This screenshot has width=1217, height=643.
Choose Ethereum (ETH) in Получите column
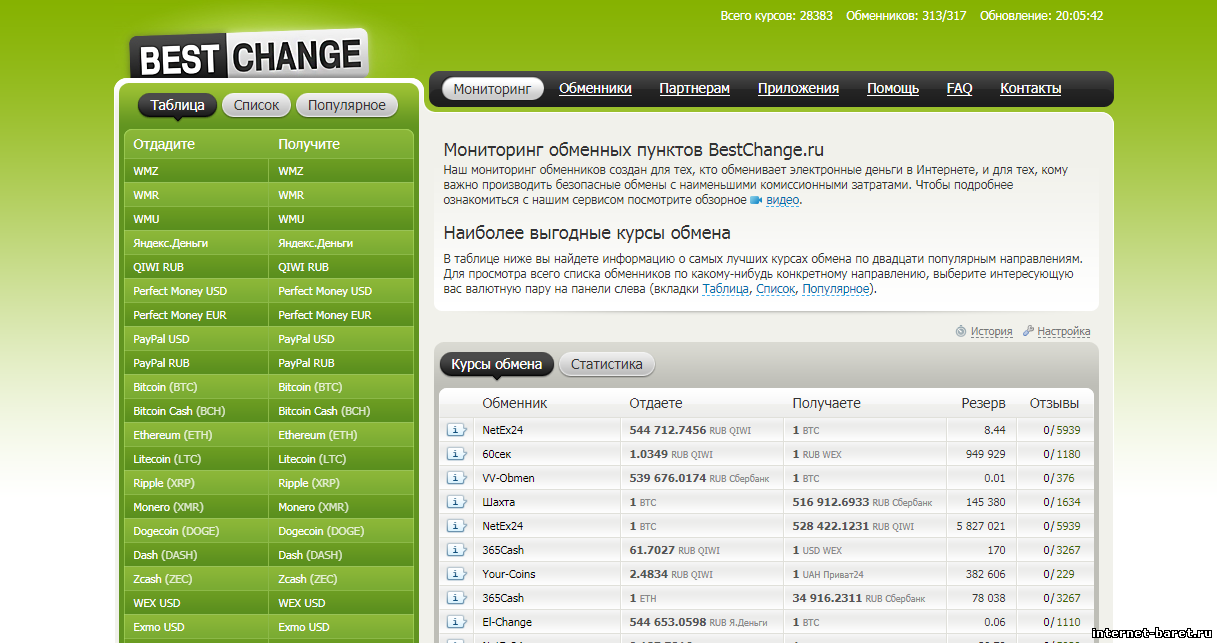point(315,435)
